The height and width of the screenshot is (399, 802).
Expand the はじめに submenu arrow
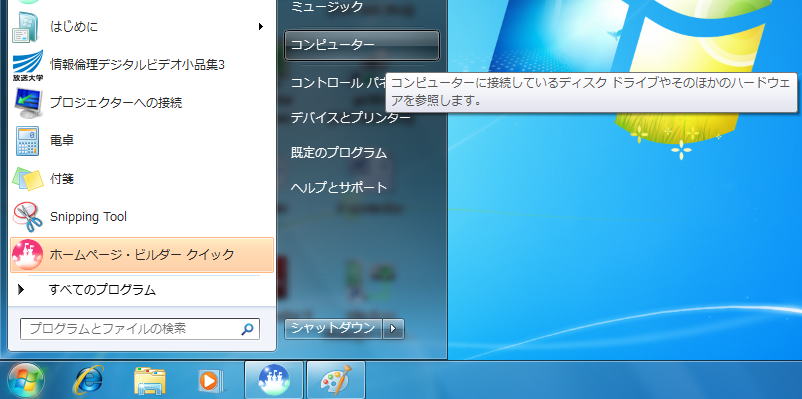[260, 27]
